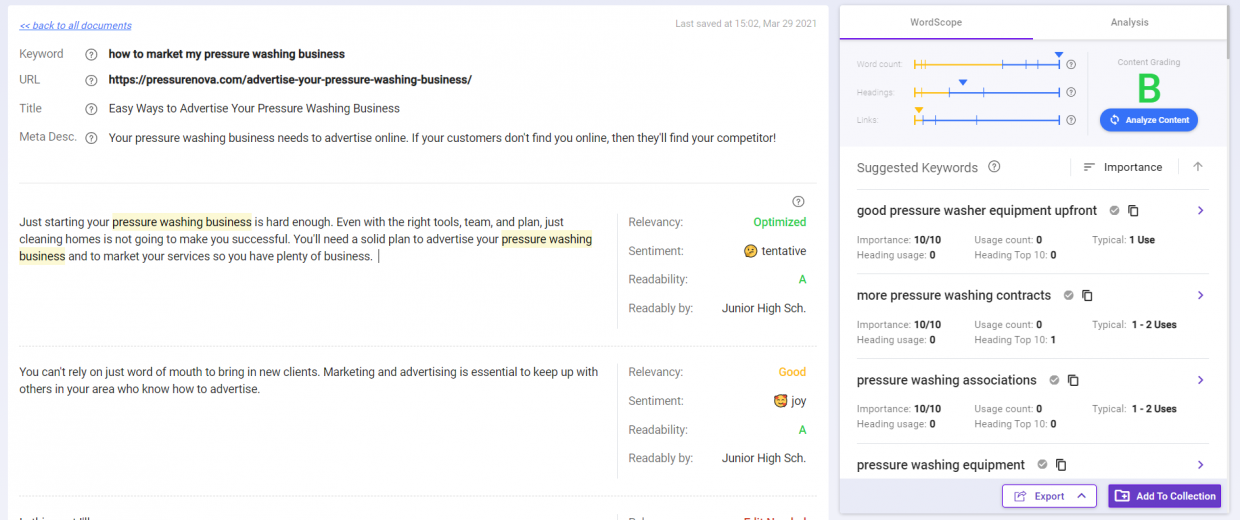1240x520 pixels.
Task: Click help icon next to URL
Action: point(91,80)
